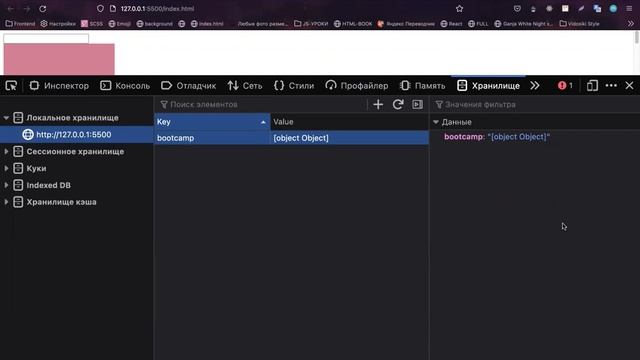The image size is (640, 360).
Task: Go back in browser history
Action: (11, 9)
